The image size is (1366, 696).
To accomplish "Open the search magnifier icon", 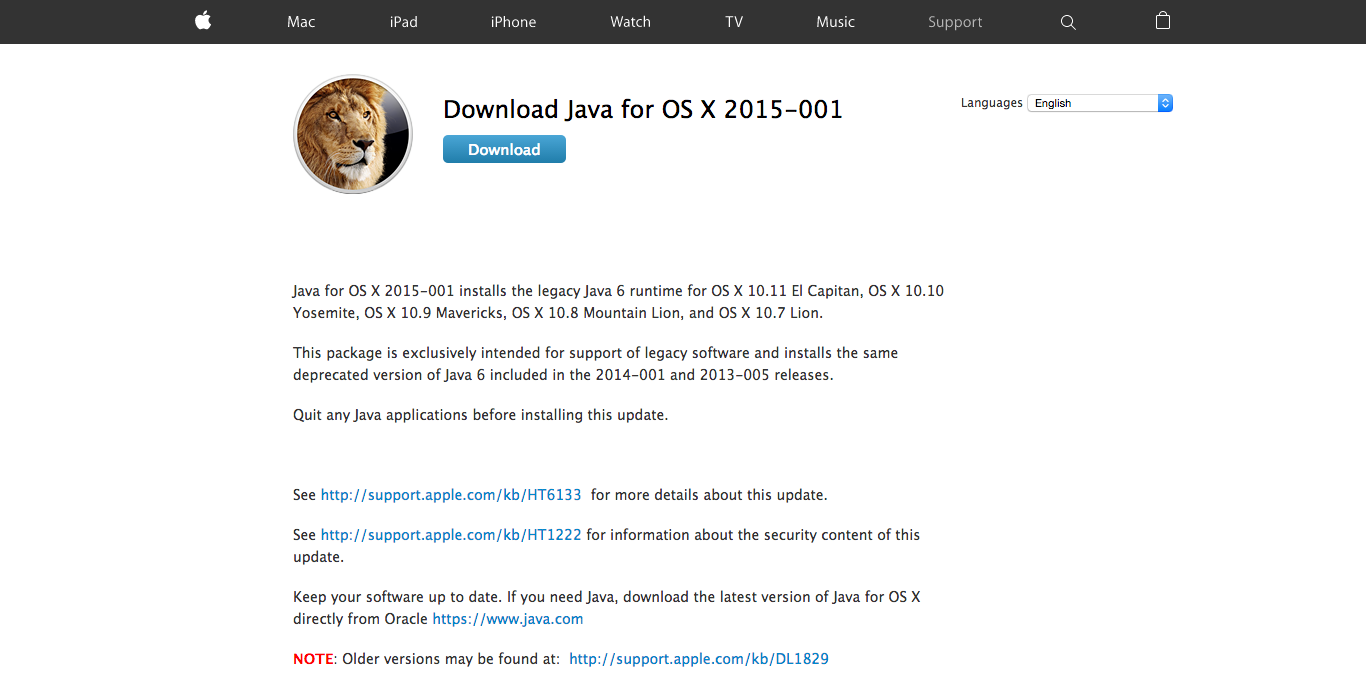I will [x=1068, y=22].
